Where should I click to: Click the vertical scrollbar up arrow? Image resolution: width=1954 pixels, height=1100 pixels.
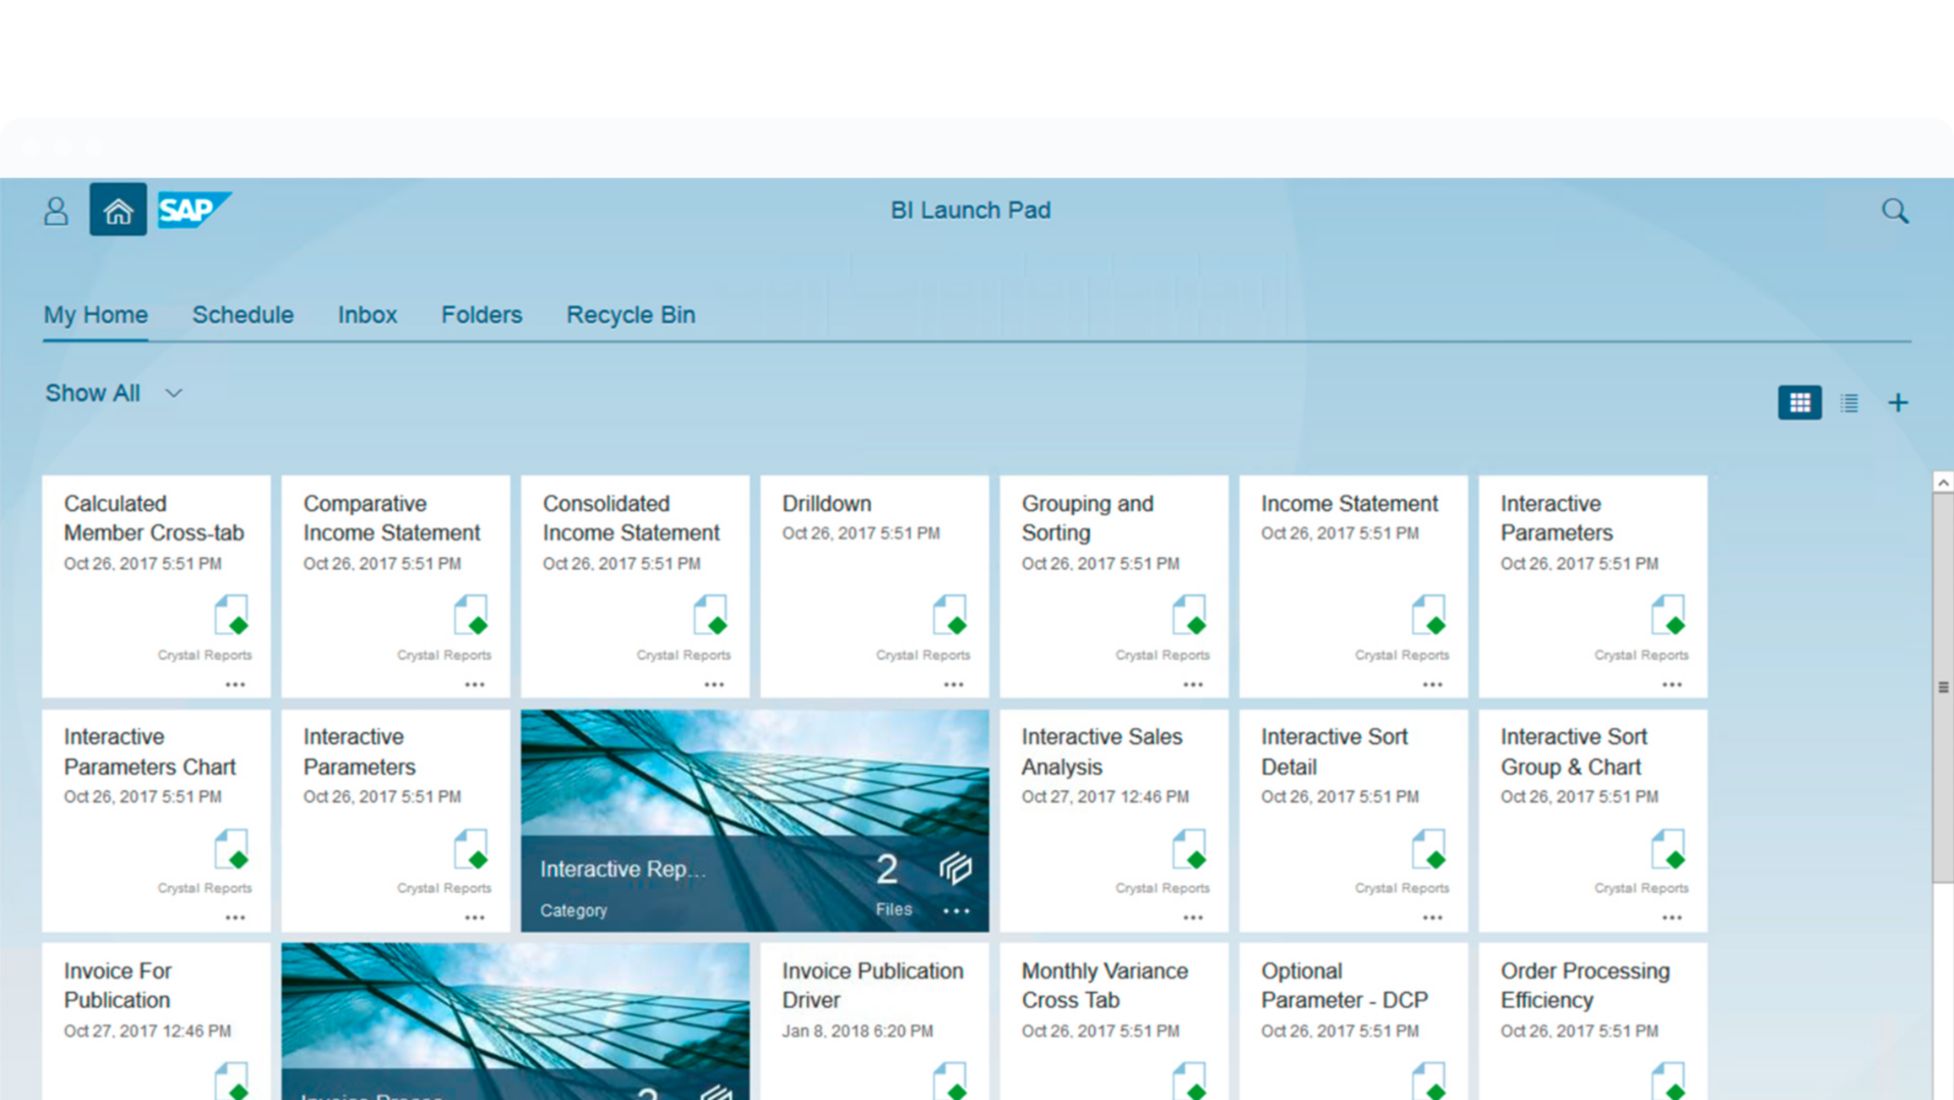click(1942, 483)
